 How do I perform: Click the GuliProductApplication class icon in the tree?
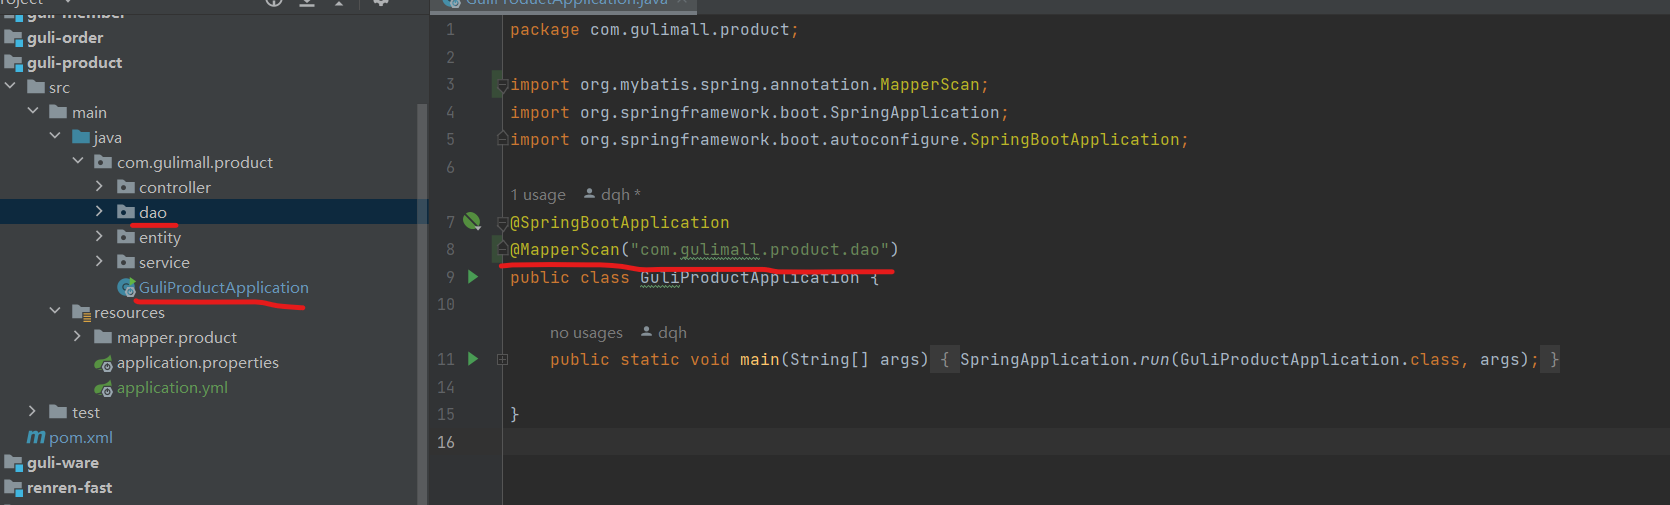pyautogui.click(x=126, y=288)
